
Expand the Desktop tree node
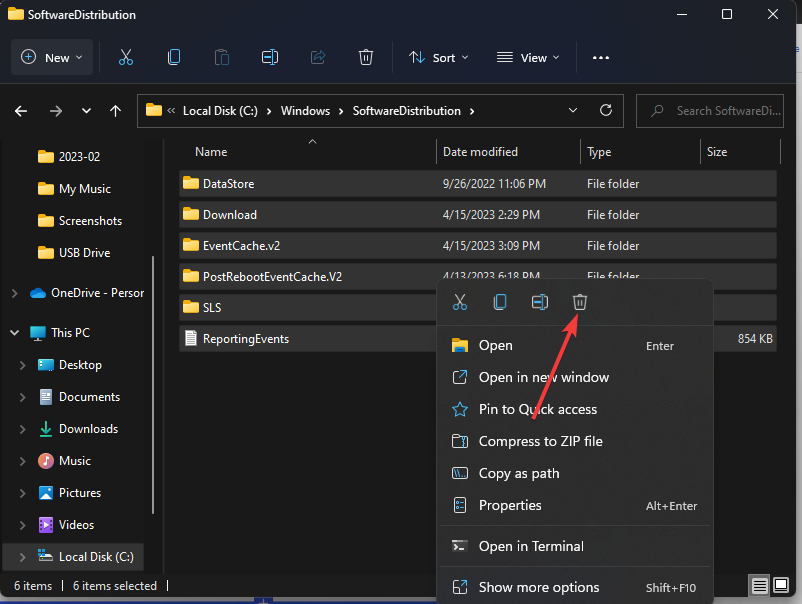pos(23,365)
